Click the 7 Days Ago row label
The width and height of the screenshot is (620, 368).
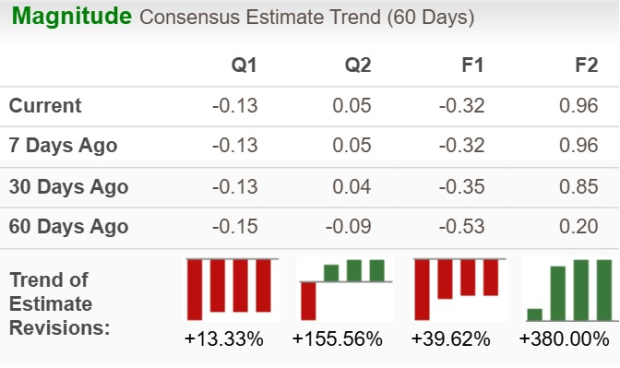pyautogui.click(x=63, y=145)
